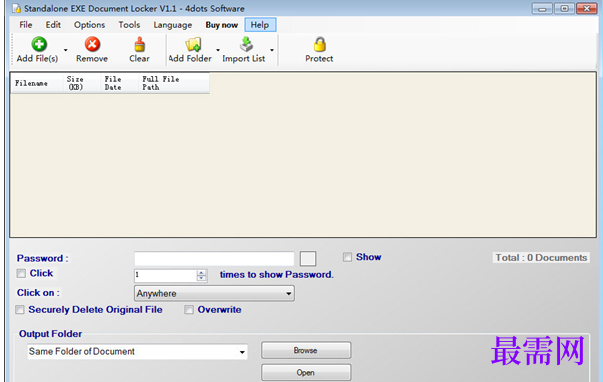Click the Protect padlock icon
Screen dimensions: 603x382
tap(319, 44)
